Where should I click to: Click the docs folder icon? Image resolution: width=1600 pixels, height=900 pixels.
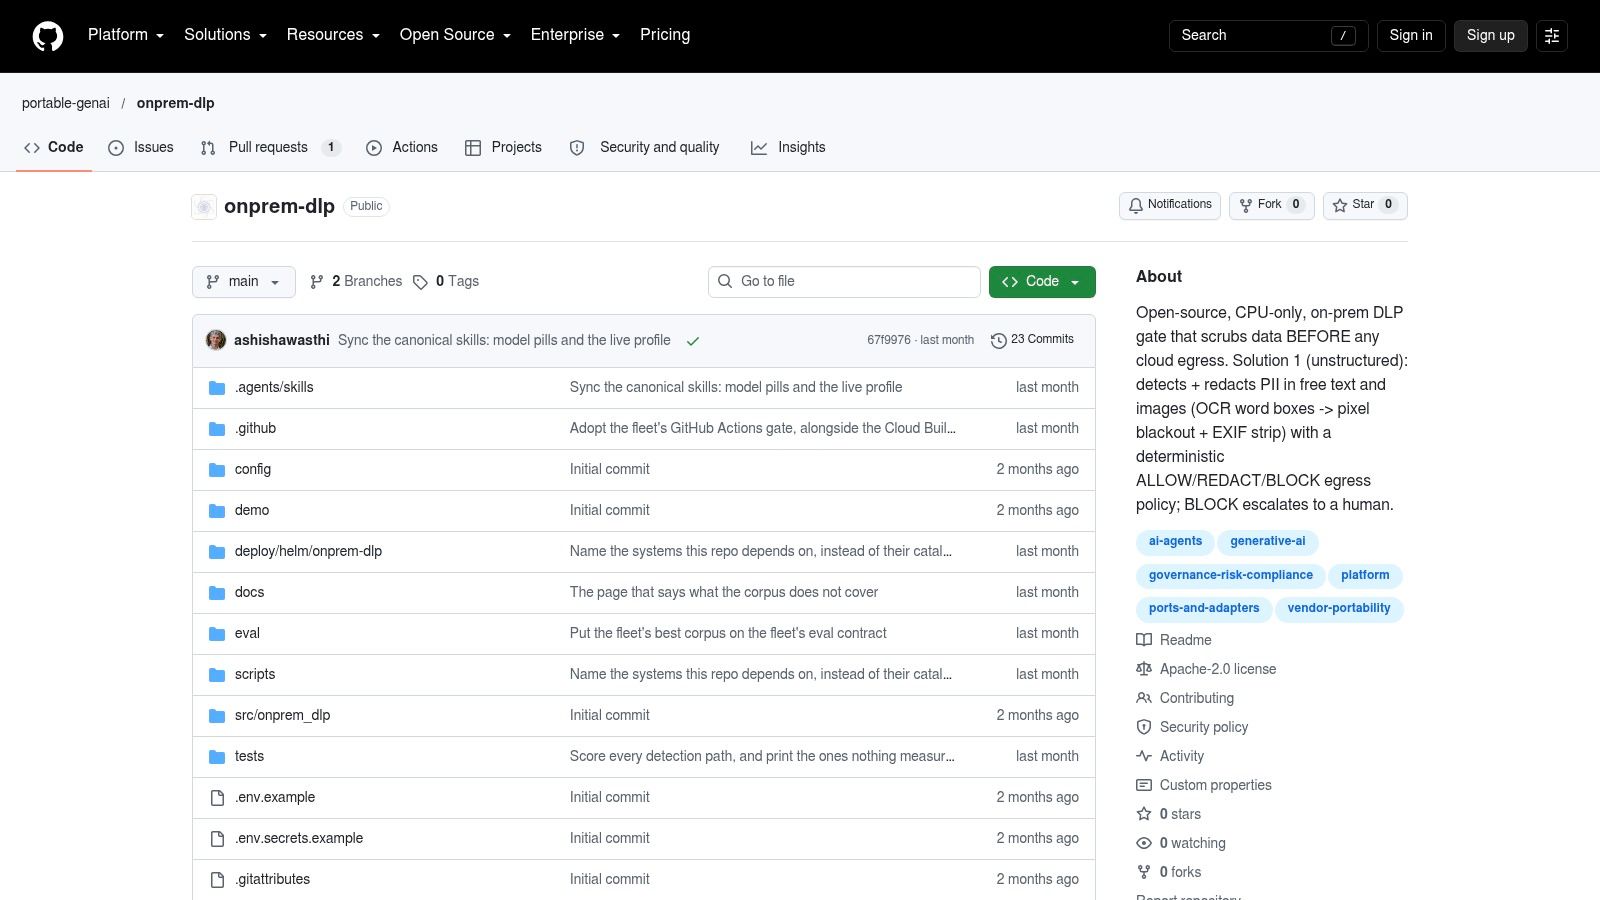(x=217, y=593)
